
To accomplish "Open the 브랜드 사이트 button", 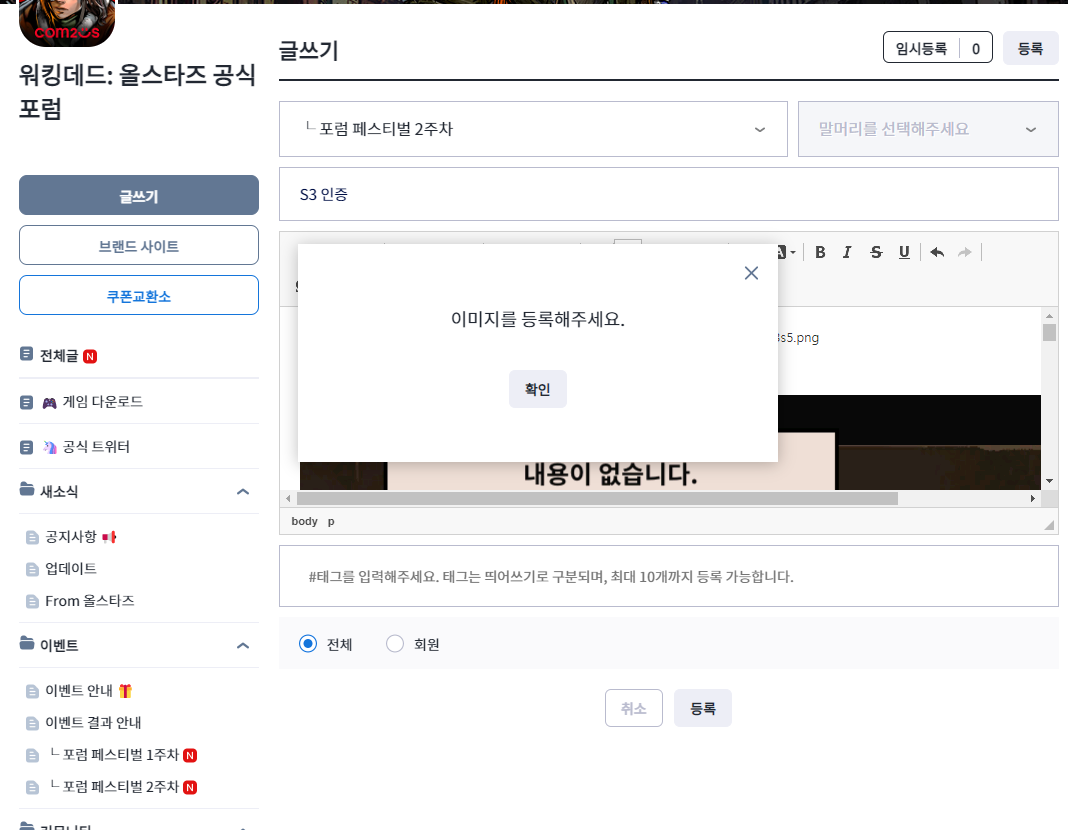I will pyautogui.click(x=139, y=245).
